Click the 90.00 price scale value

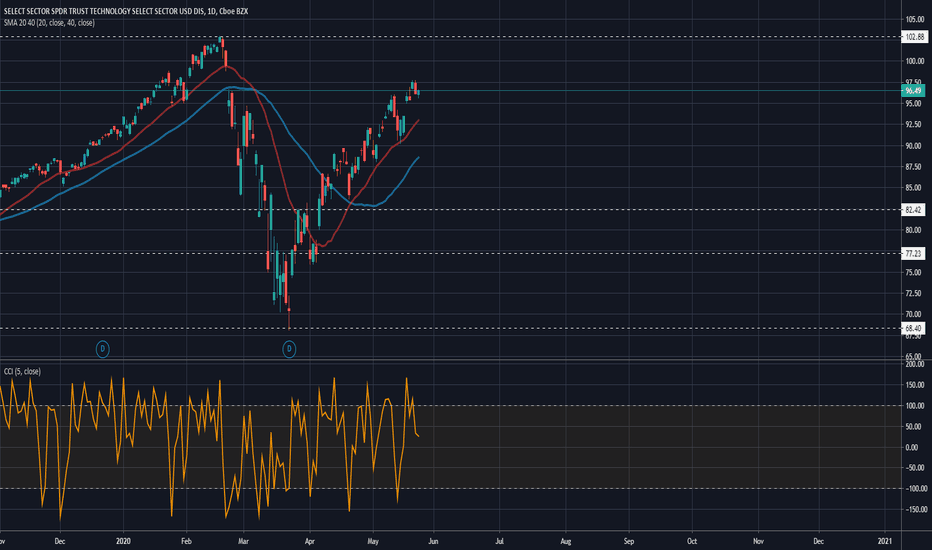(x=915, y=146)
